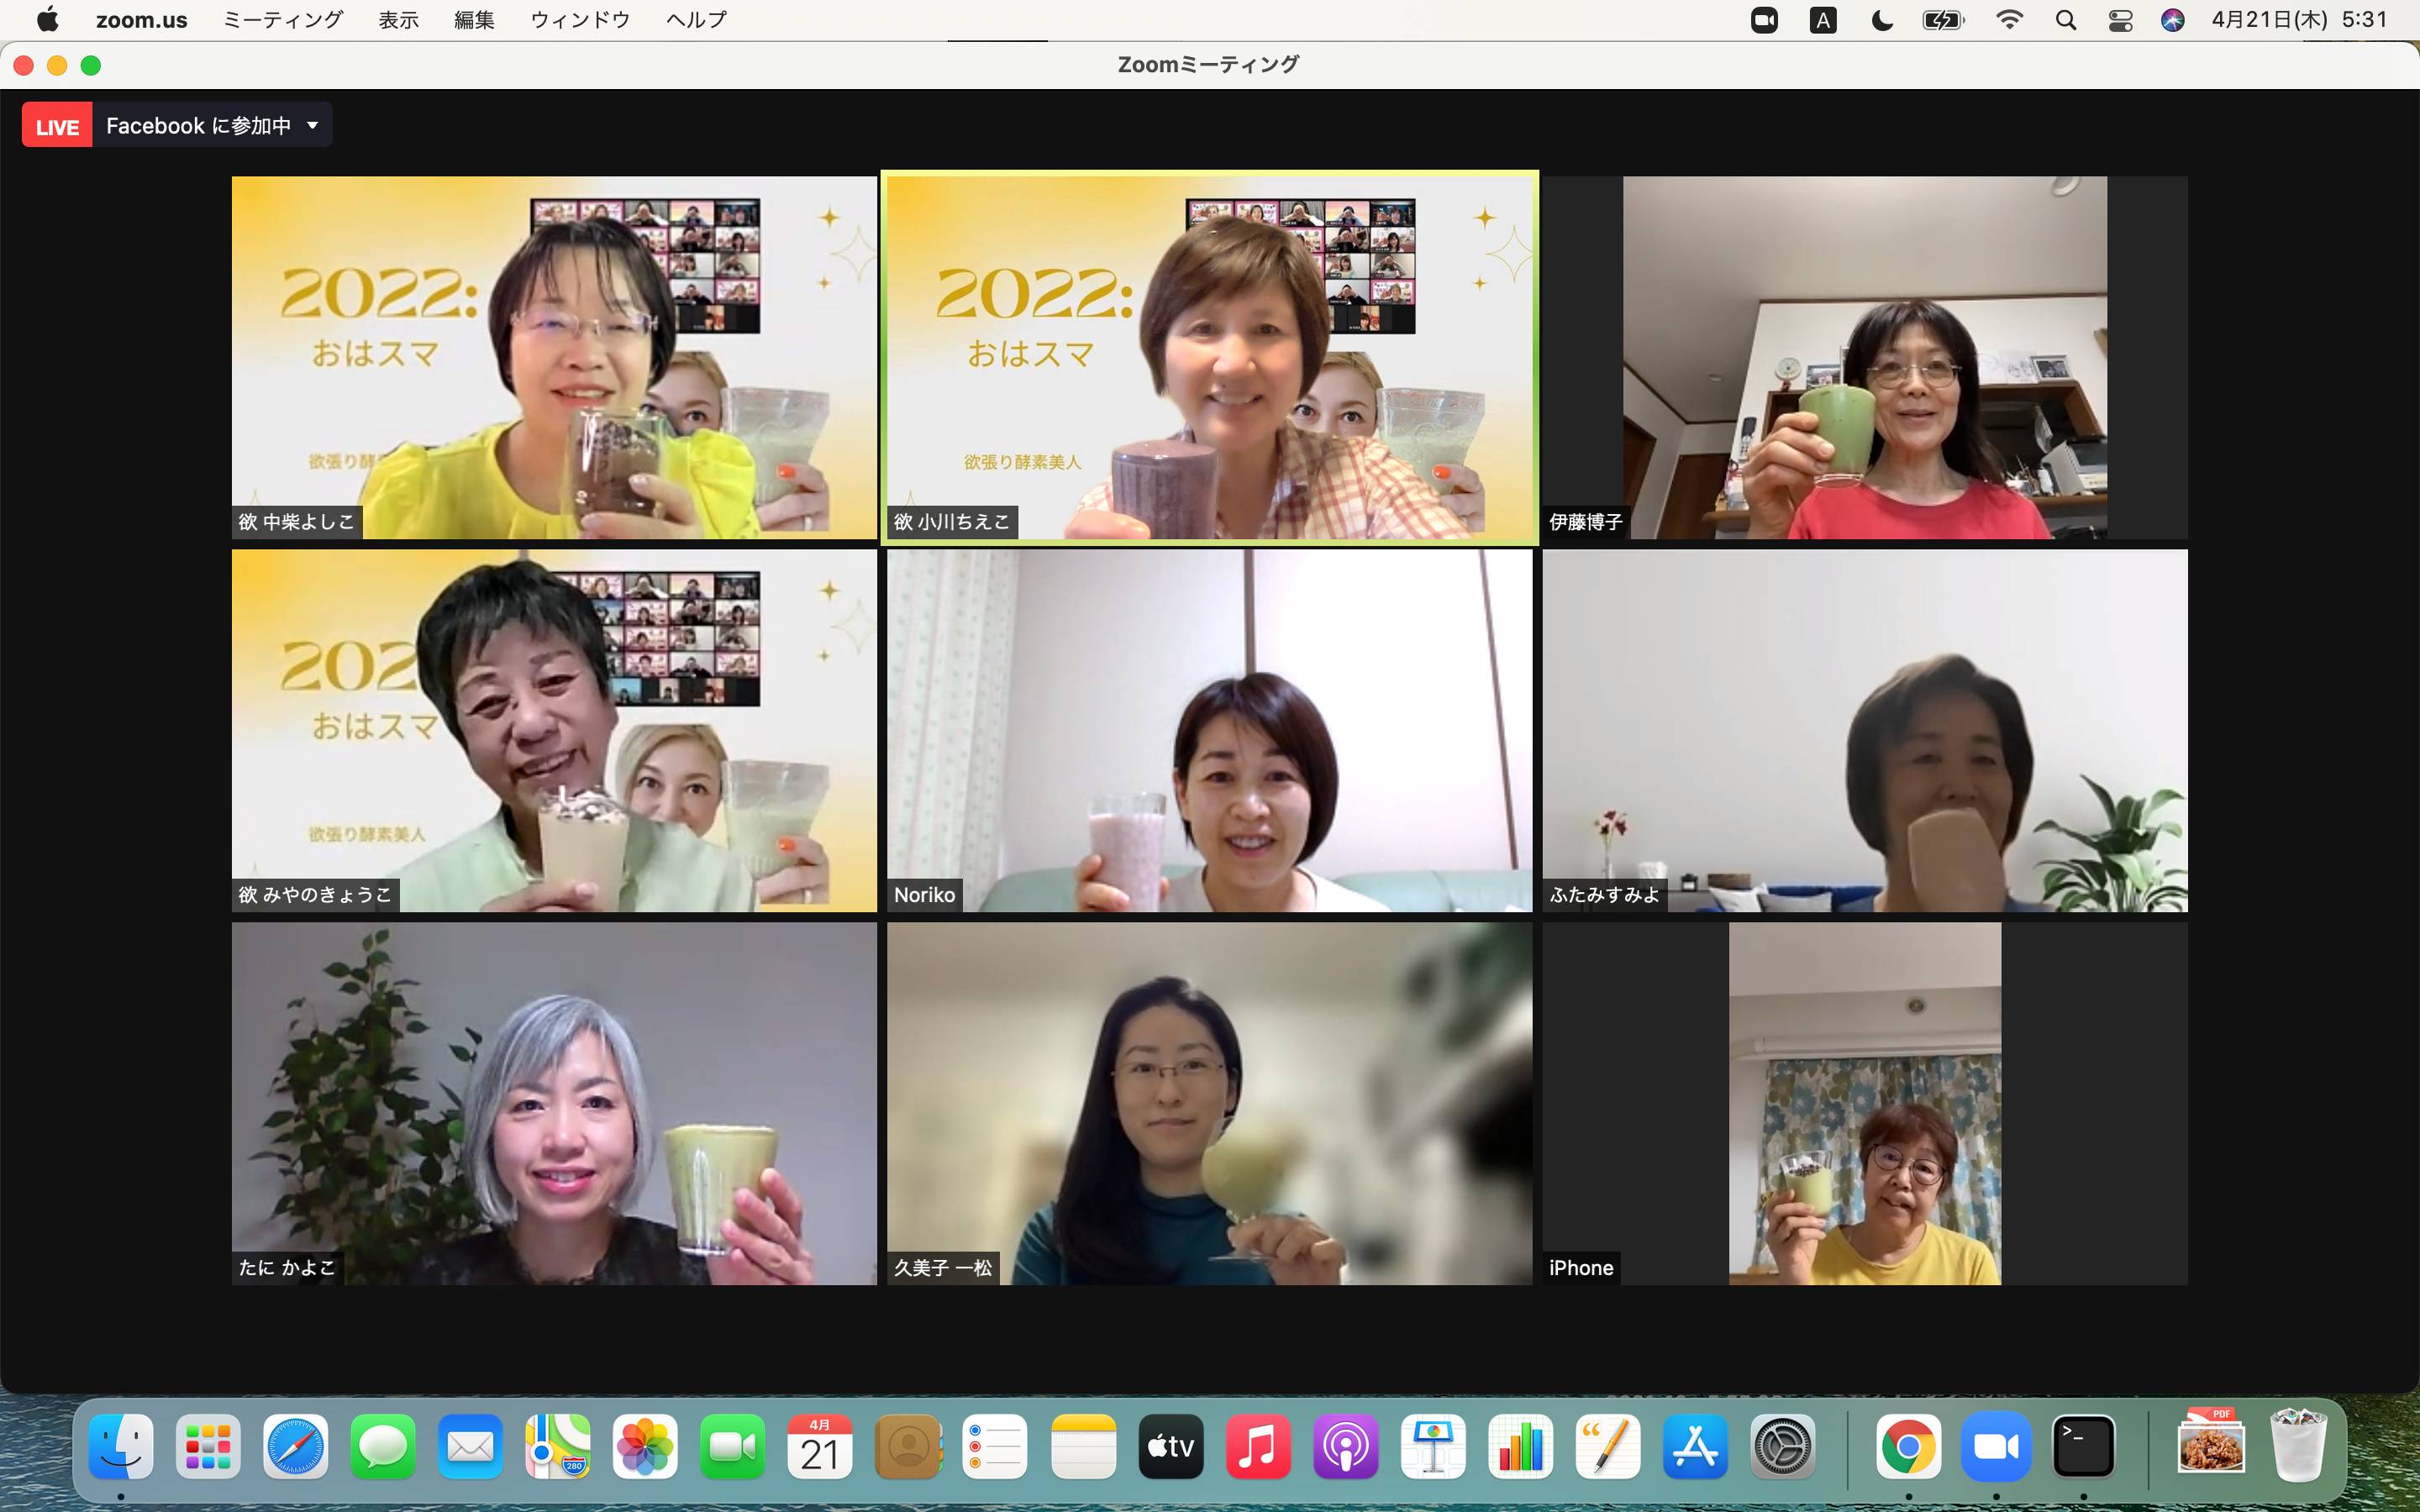Open the battery status menu
This screenshot has width=2420, height=1512.
pos(1943,20)
